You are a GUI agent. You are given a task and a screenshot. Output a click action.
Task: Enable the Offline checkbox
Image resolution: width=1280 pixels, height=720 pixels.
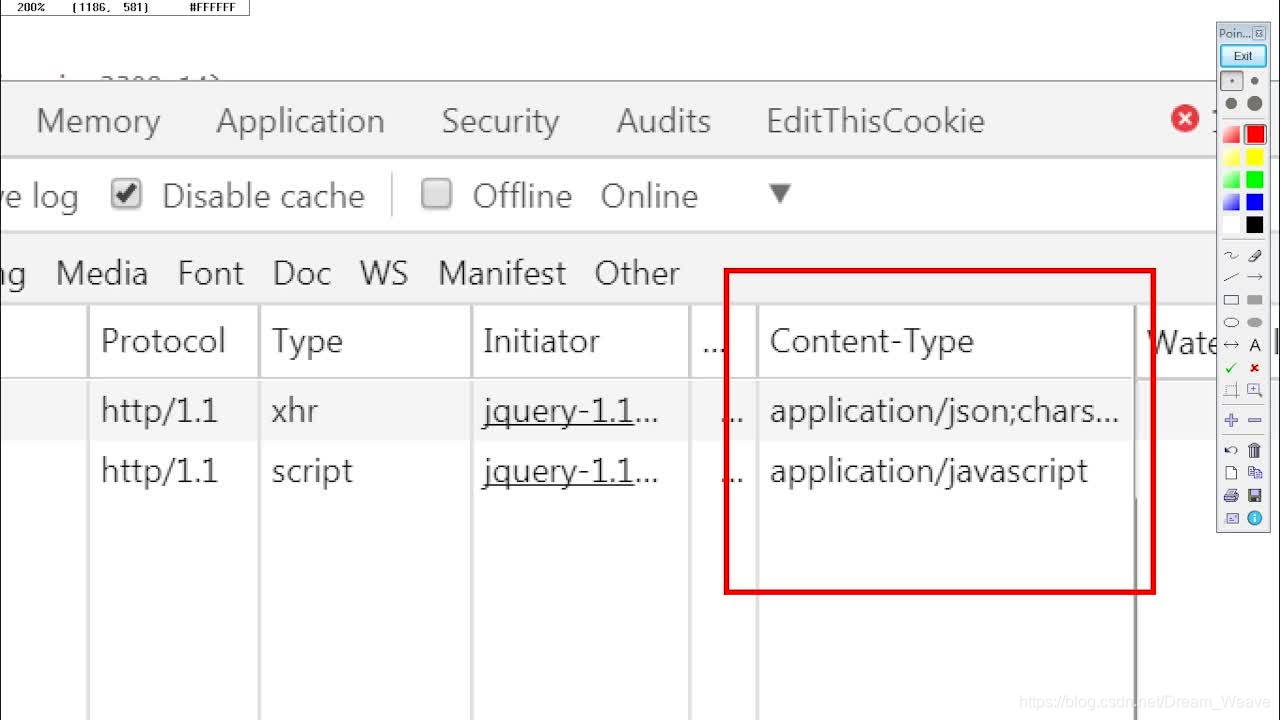click(437, 195)
